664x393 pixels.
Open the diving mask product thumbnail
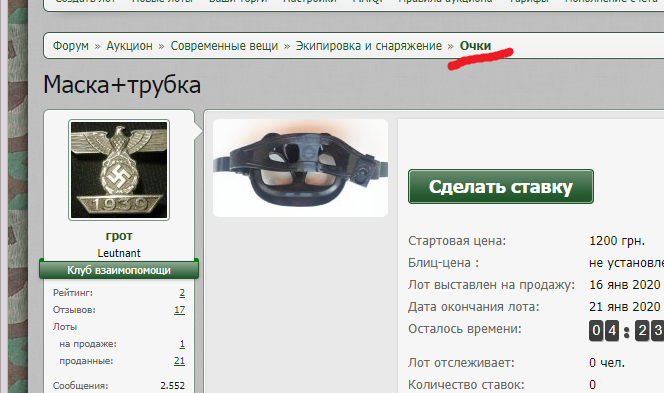(300, 168)
